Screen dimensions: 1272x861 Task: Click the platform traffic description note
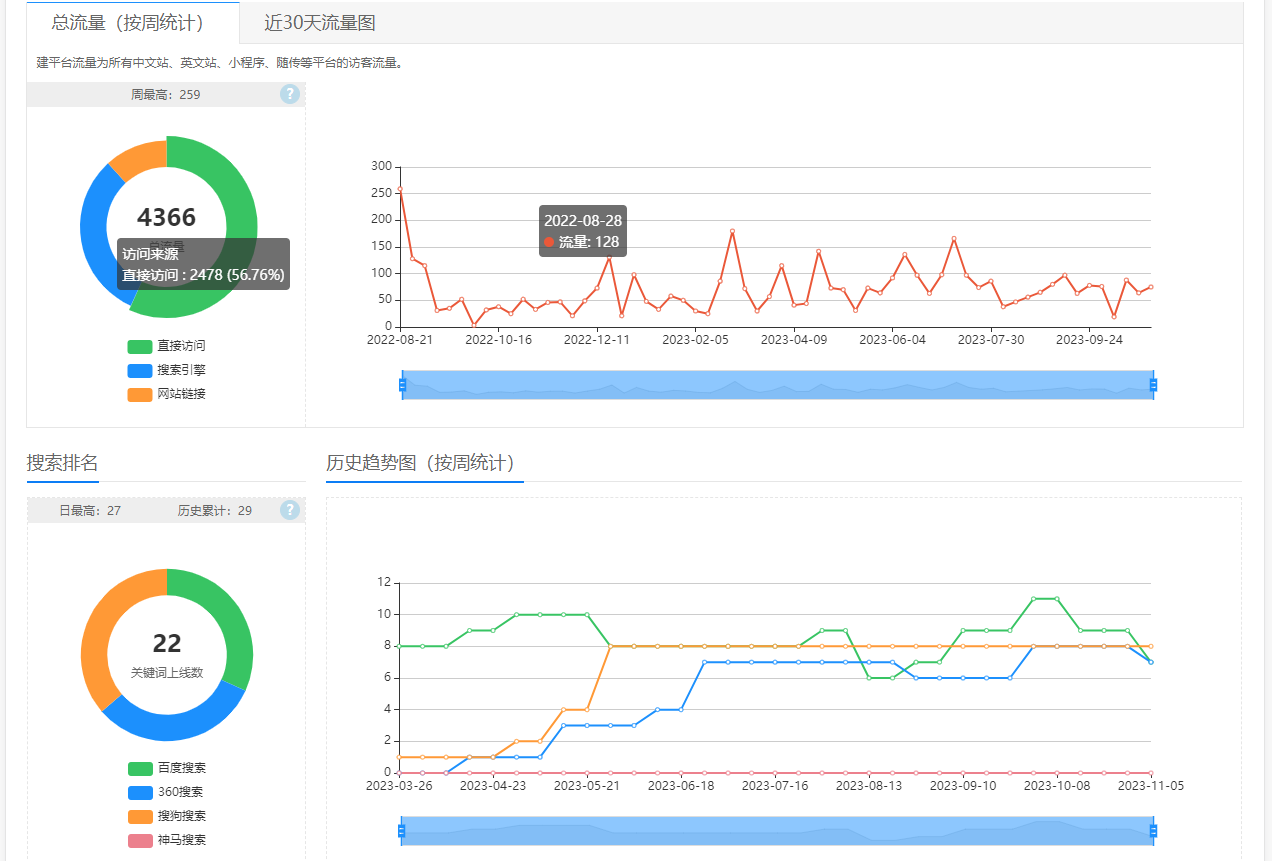(220, 63)
